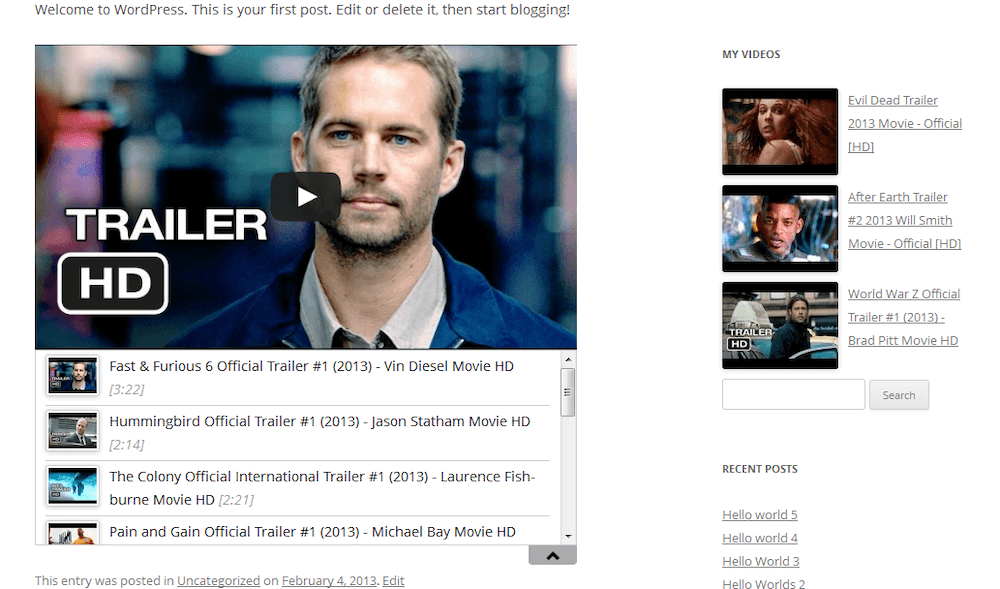Open the World War Z Official Trailer link
1000x589 pixels.
pos(904,317)
